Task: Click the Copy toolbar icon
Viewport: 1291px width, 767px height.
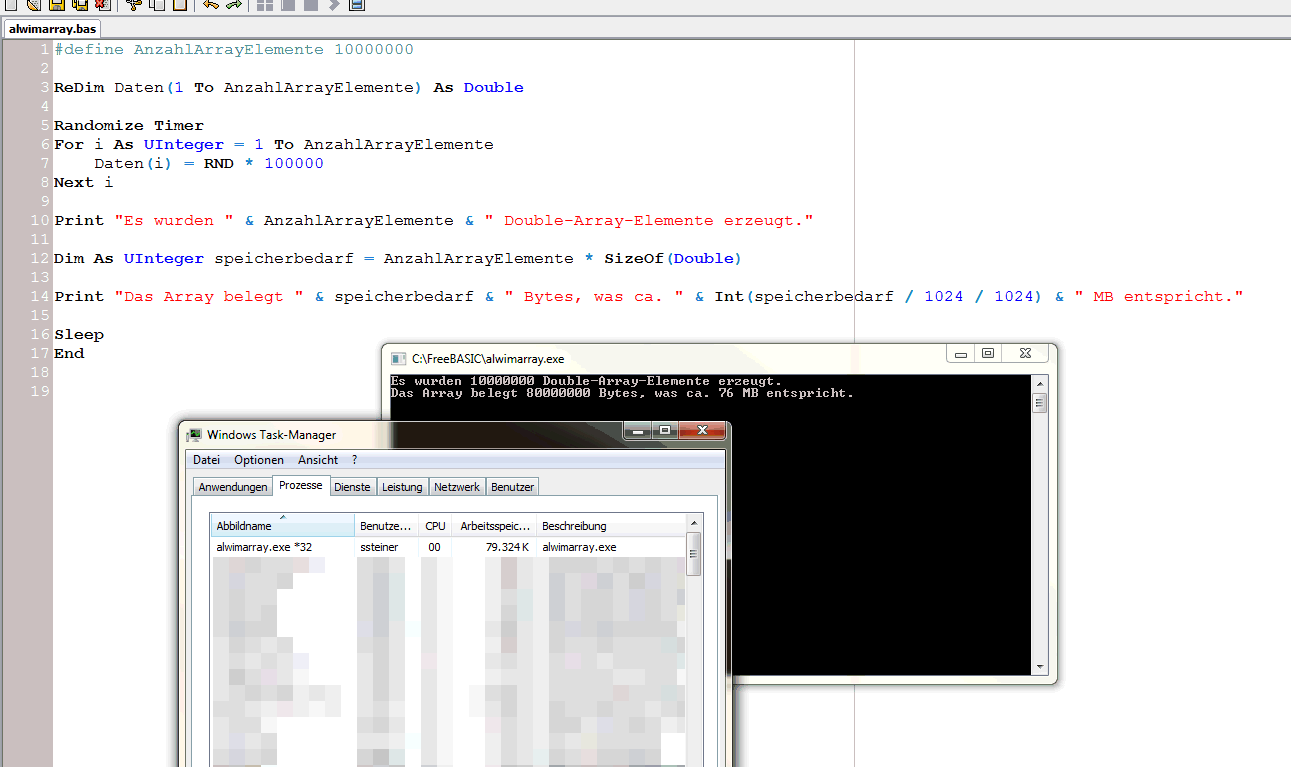Action: click(157, 4)
